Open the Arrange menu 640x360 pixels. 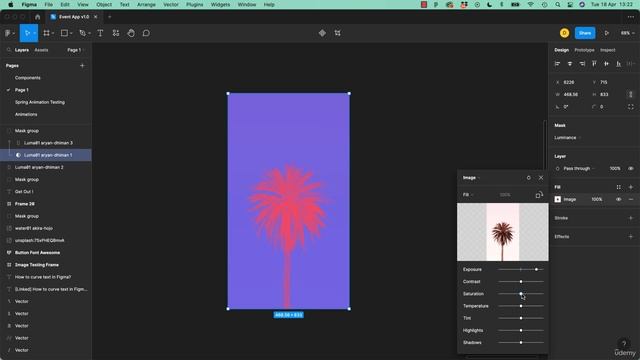146,4
